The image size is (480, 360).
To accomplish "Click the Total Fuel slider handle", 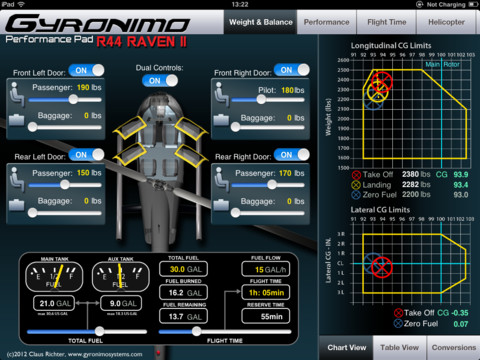I will point(99,331).
